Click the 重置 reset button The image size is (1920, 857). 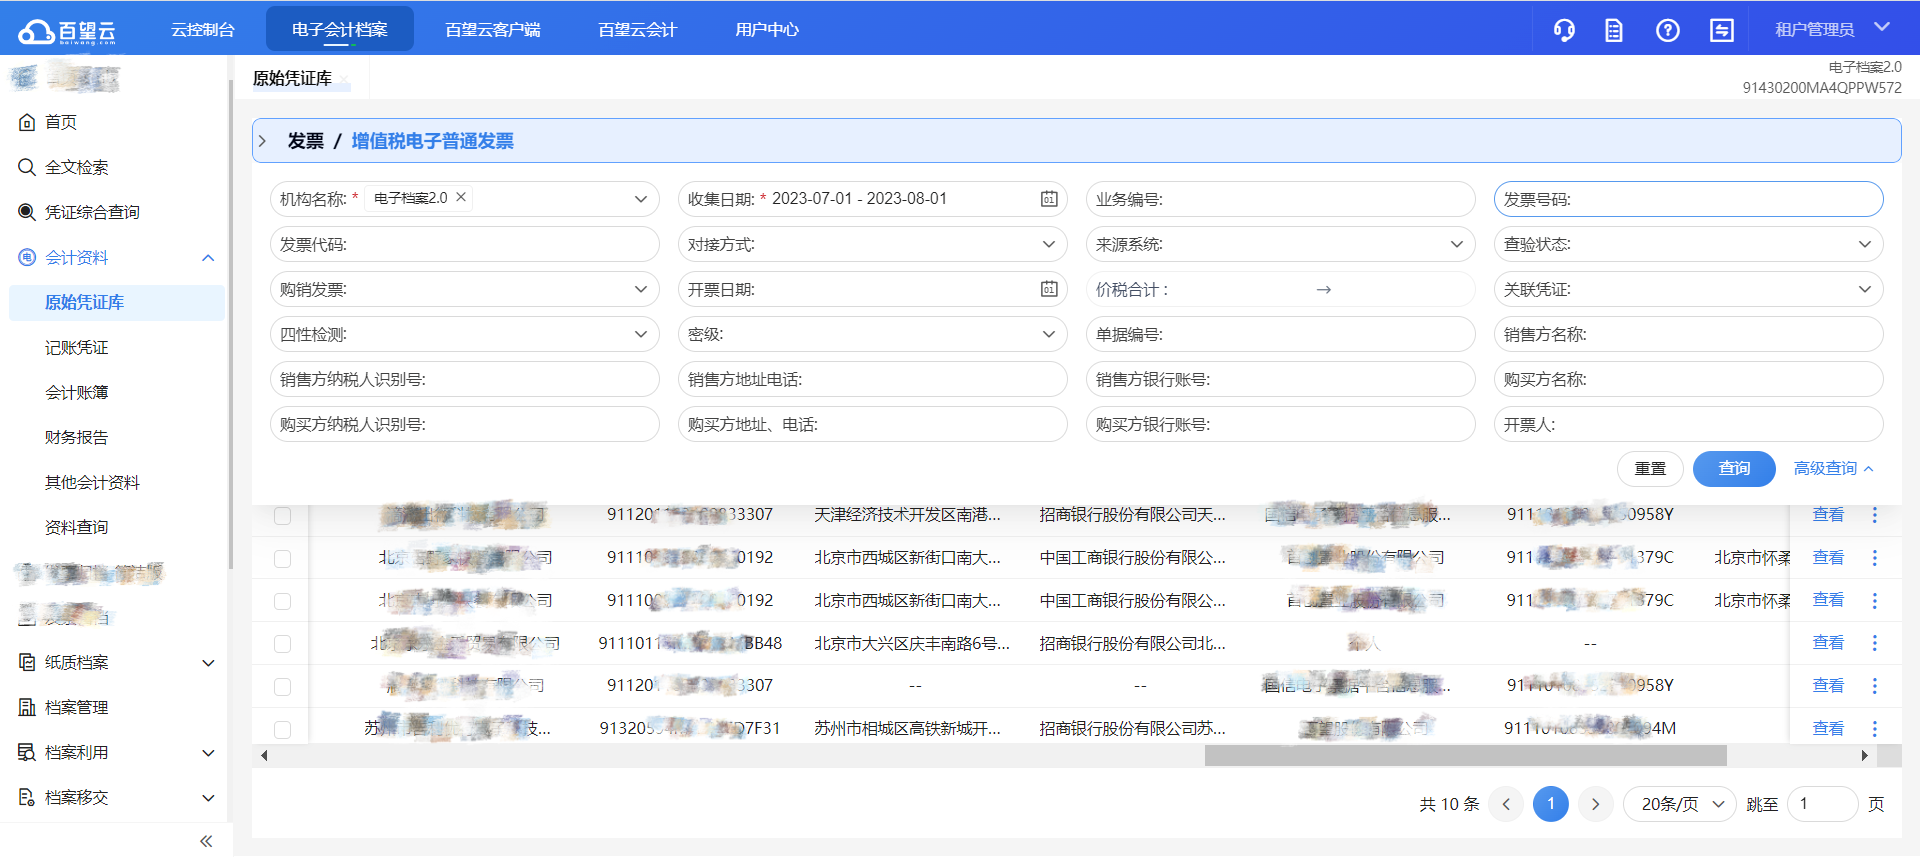coord(1650,469)
